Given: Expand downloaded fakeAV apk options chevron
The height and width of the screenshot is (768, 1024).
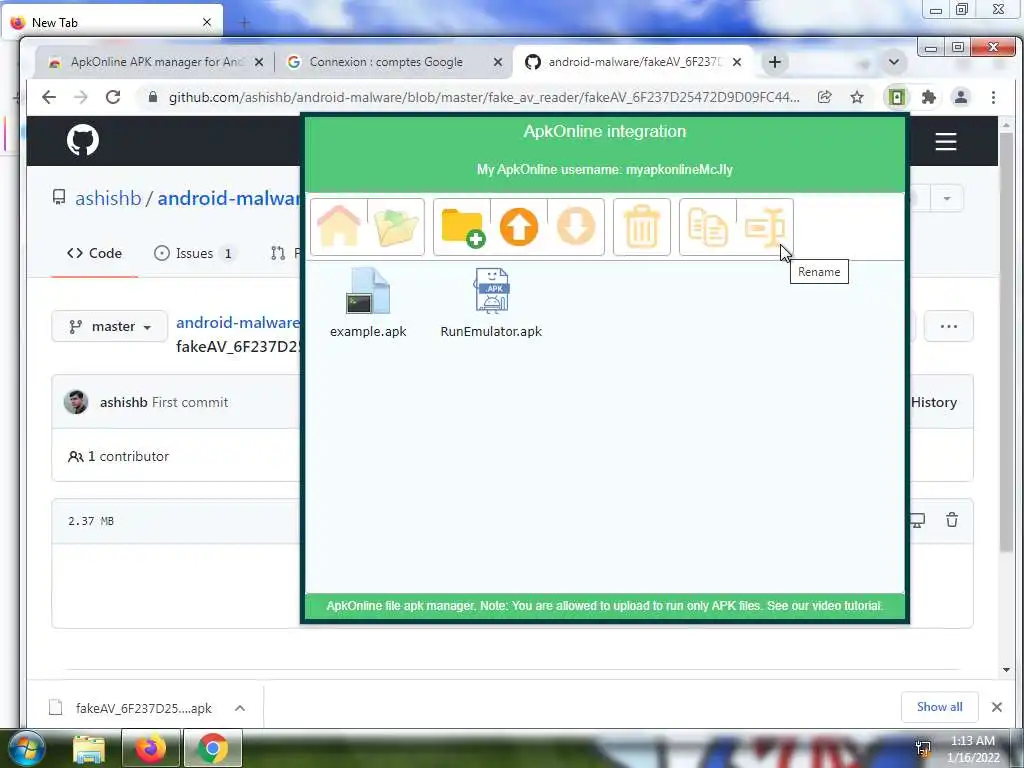Looking at the screenshot, I should [240, 708].
